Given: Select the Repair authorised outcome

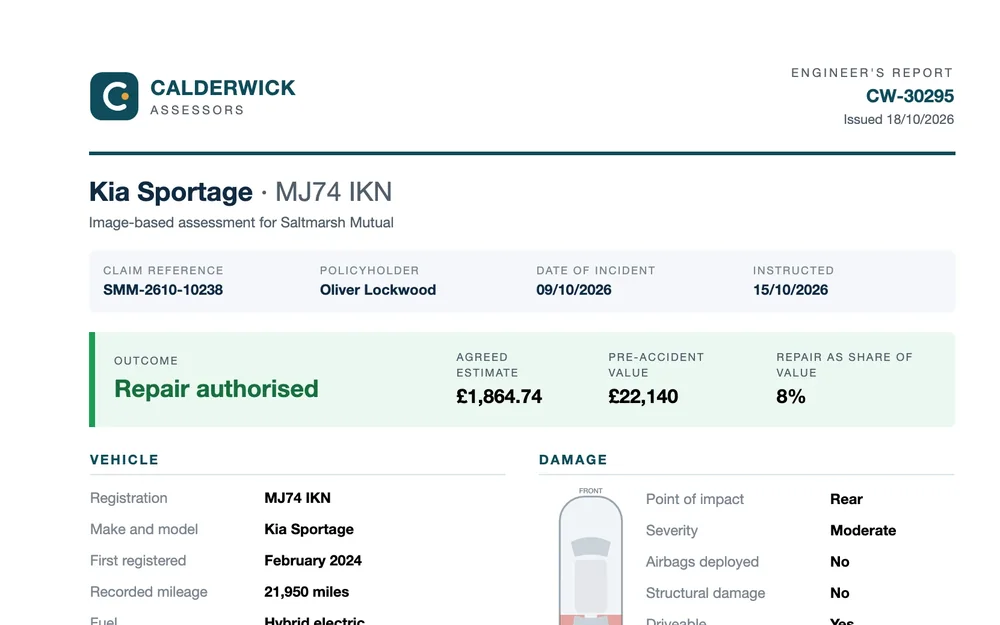Looking at the screenshot, I should pyautogui.click(x=216, y=389).
